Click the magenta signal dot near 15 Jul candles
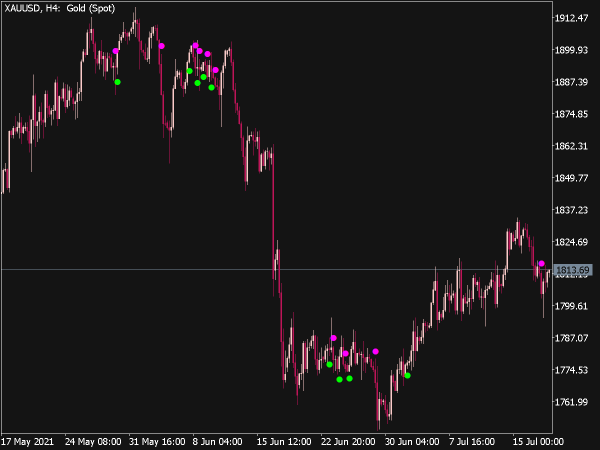 point(541,263)
